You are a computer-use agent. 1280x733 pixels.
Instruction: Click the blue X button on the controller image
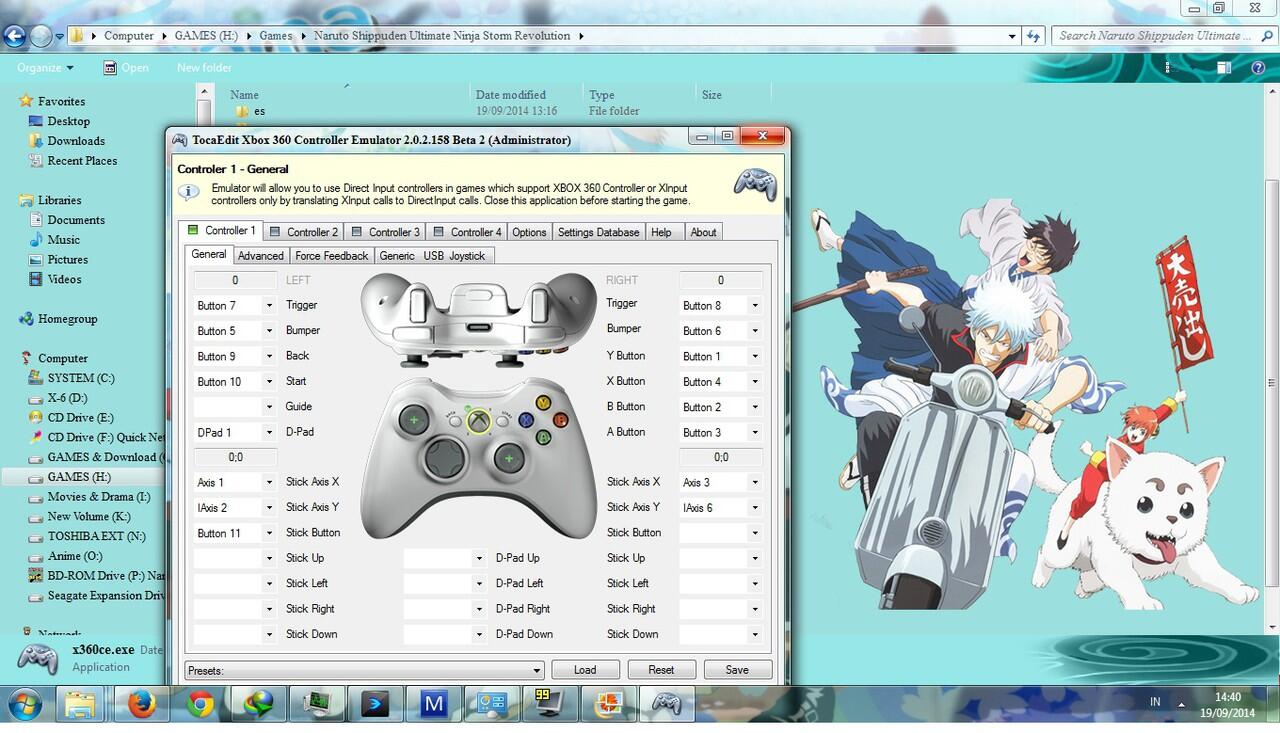(526, 421)
